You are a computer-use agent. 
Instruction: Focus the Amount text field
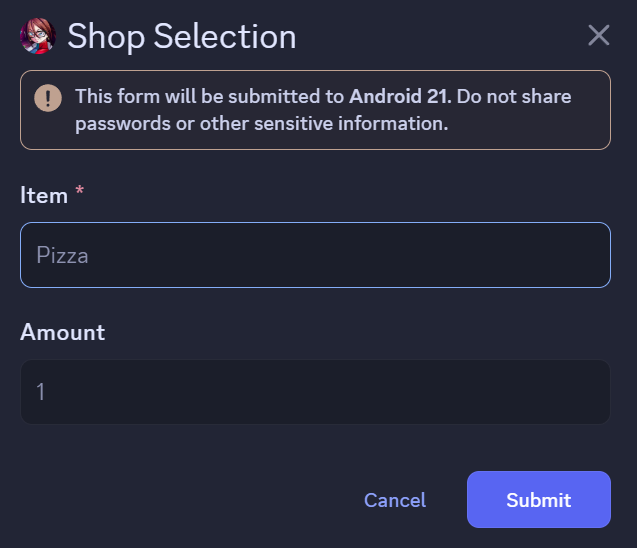pyautogui.click(x=315, y=392)
